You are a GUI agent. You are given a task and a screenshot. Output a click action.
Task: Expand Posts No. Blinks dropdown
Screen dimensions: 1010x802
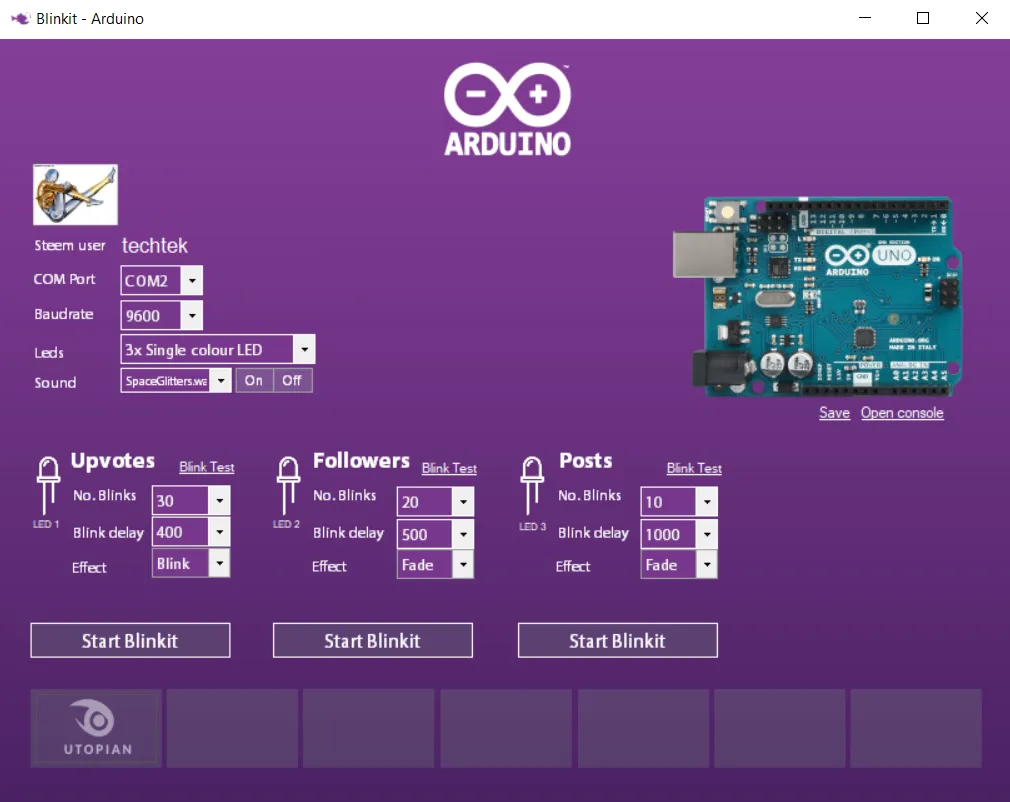(x=707, y=502)
